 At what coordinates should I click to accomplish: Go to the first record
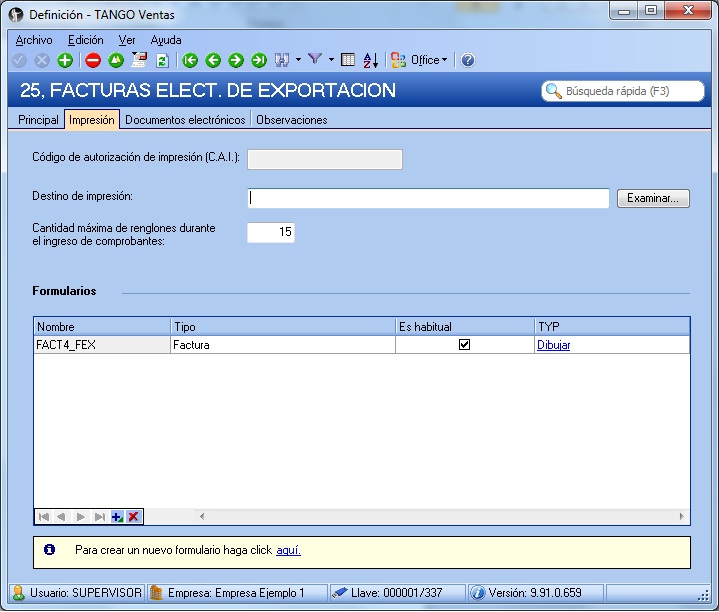(190, 60)
